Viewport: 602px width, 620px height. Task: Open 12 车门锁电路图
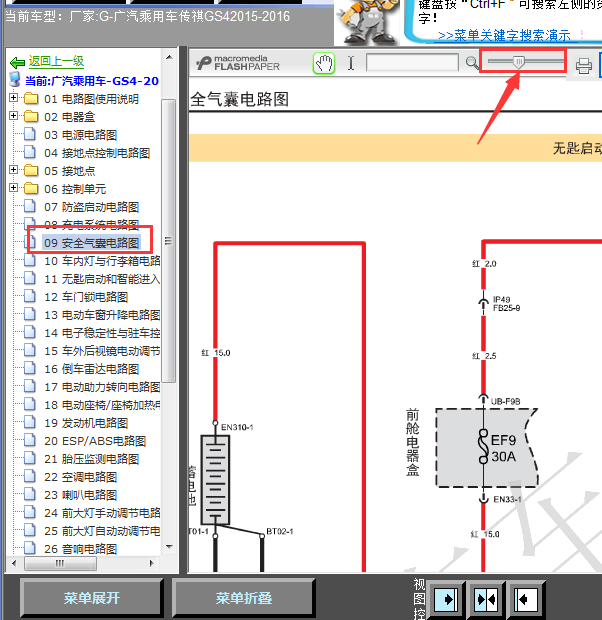click(x=86, y=297)
